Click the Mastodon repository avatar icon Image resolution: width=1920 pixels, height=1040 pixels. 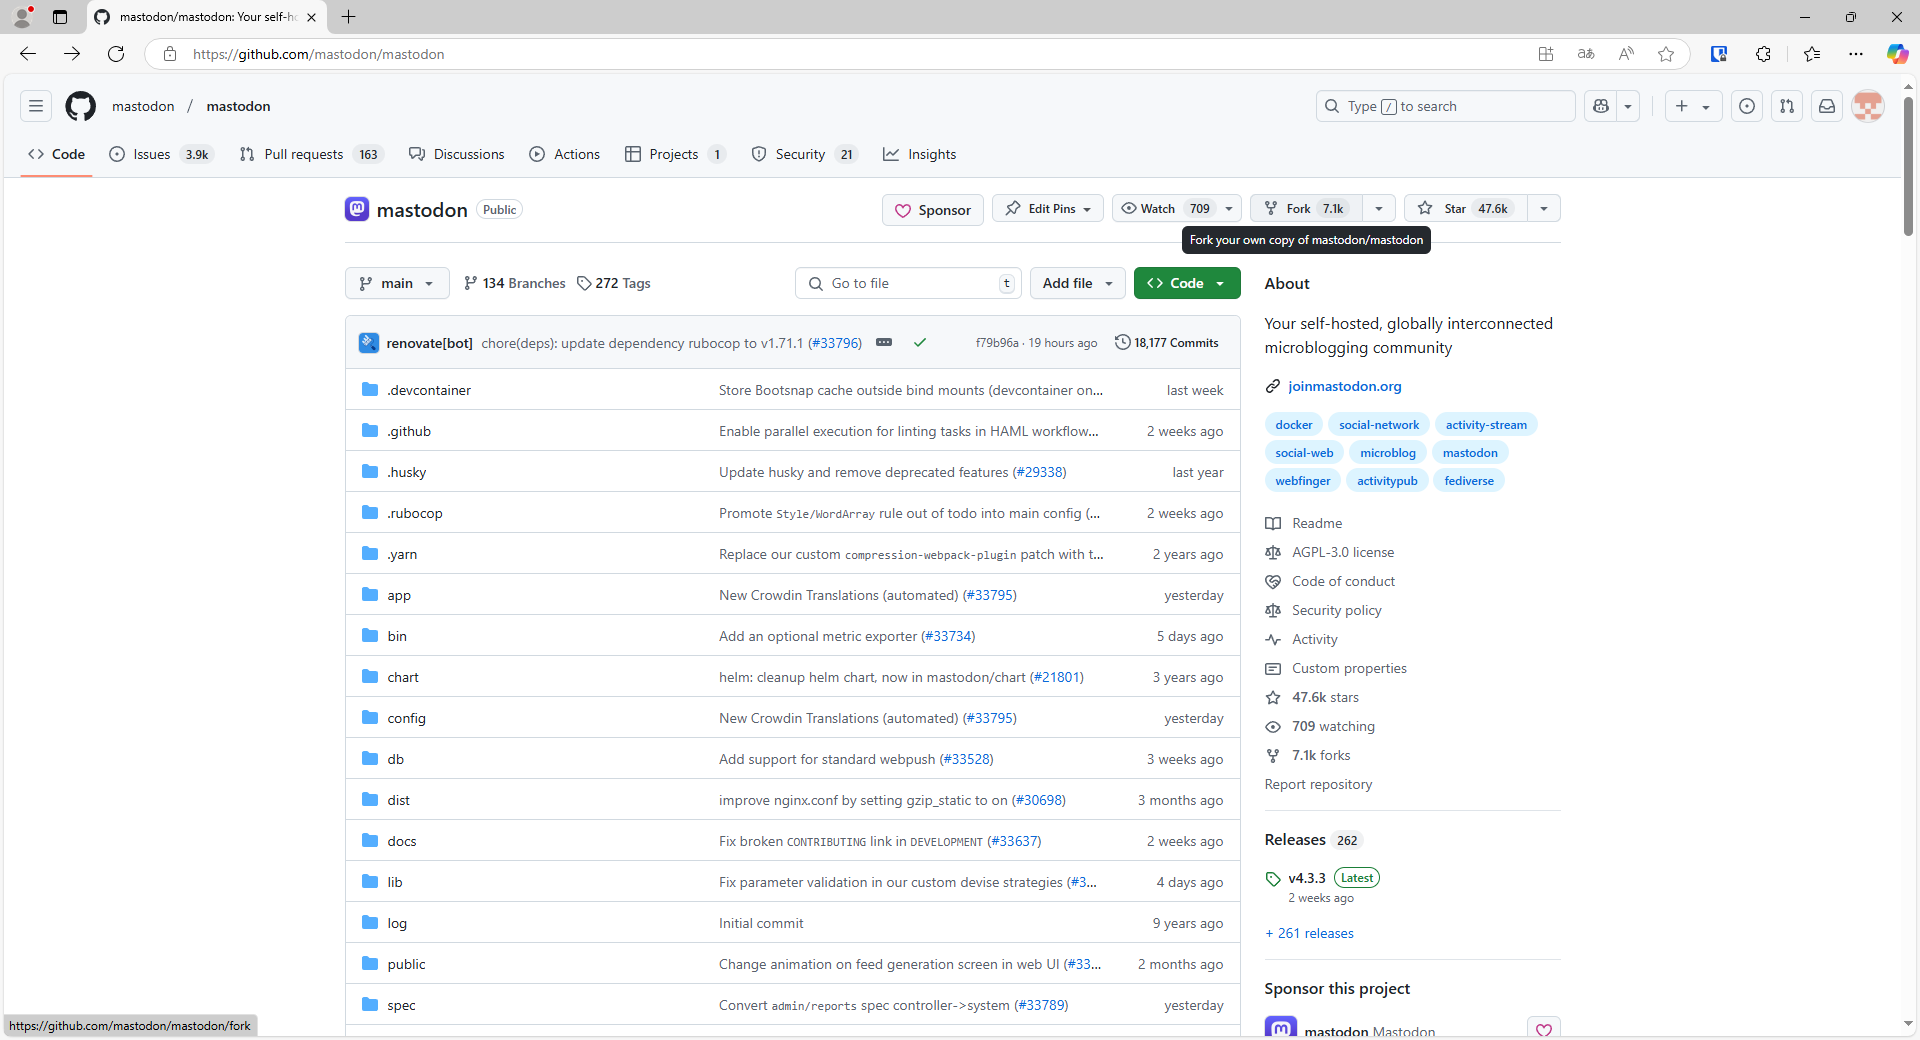tap(357, 209)
